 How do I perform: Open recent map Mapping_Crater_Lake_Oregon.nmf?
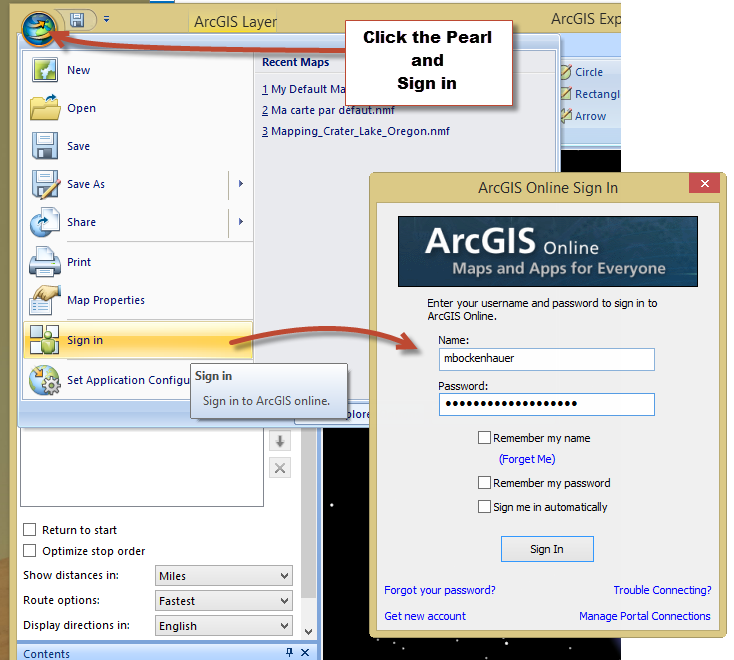pos(356,131)
